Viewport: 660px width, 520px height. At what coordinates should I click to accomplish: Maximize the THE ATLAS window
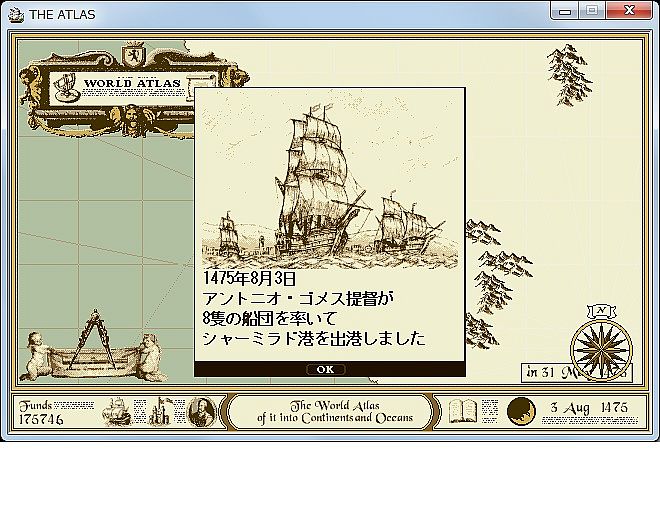click(x=592, y=11)
